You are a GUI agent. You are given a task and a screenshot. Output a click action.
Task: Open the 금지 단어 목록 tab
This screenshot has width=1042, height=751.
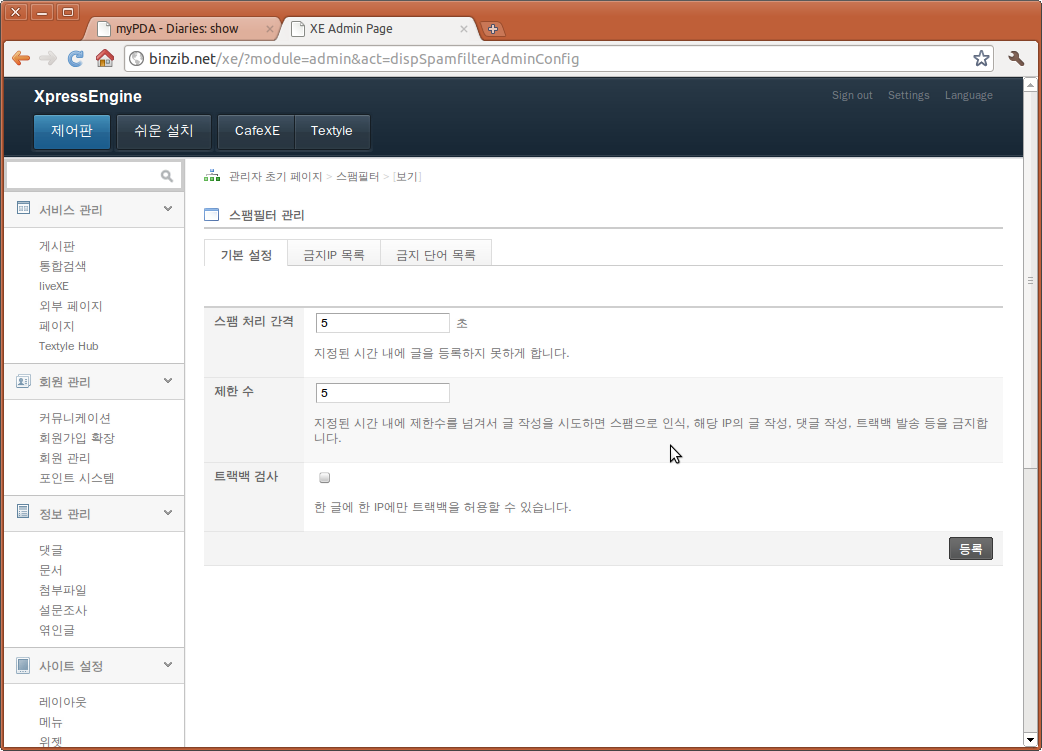(436, 255)
